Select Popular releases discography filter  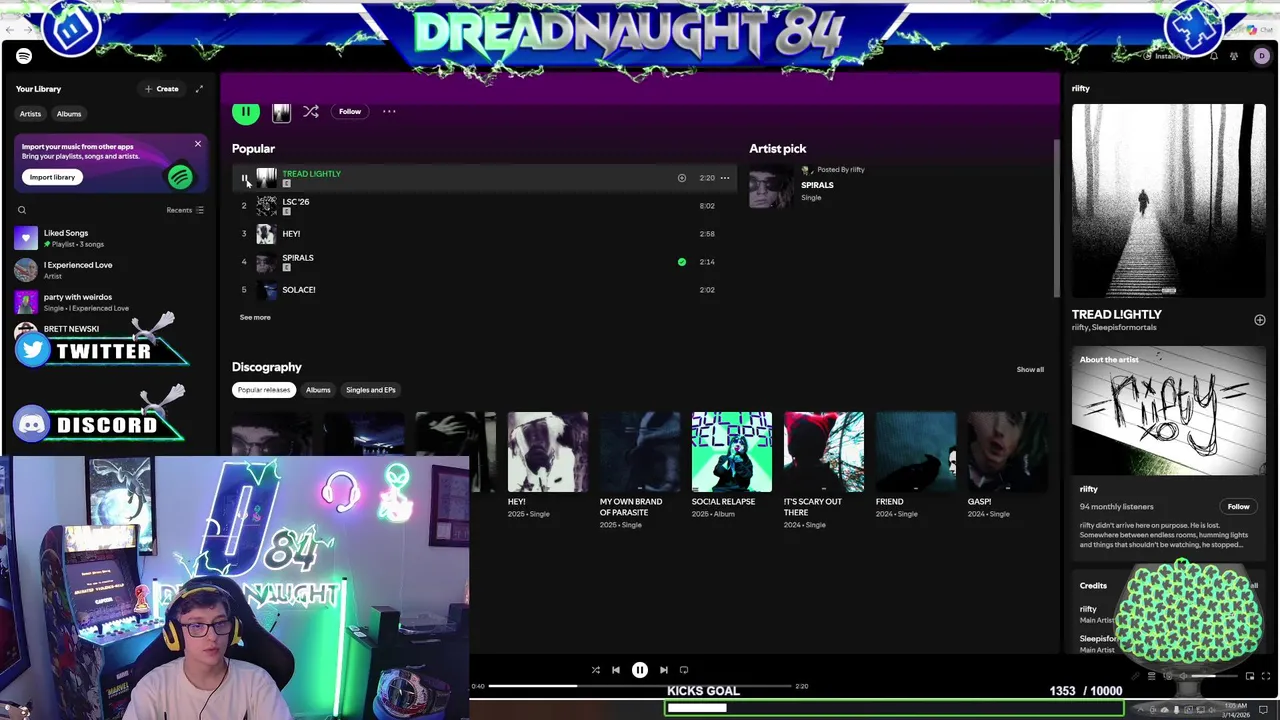(264, 390)
